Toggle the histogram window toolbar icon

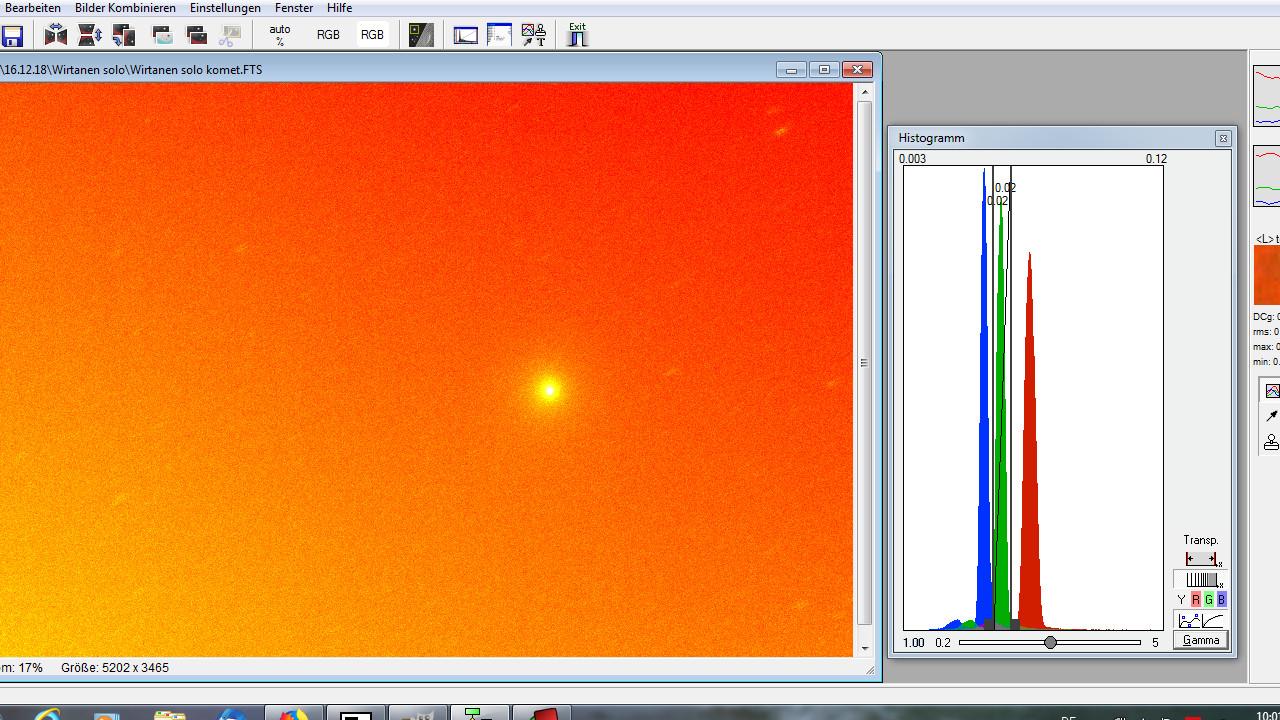[x=466, y=36]
